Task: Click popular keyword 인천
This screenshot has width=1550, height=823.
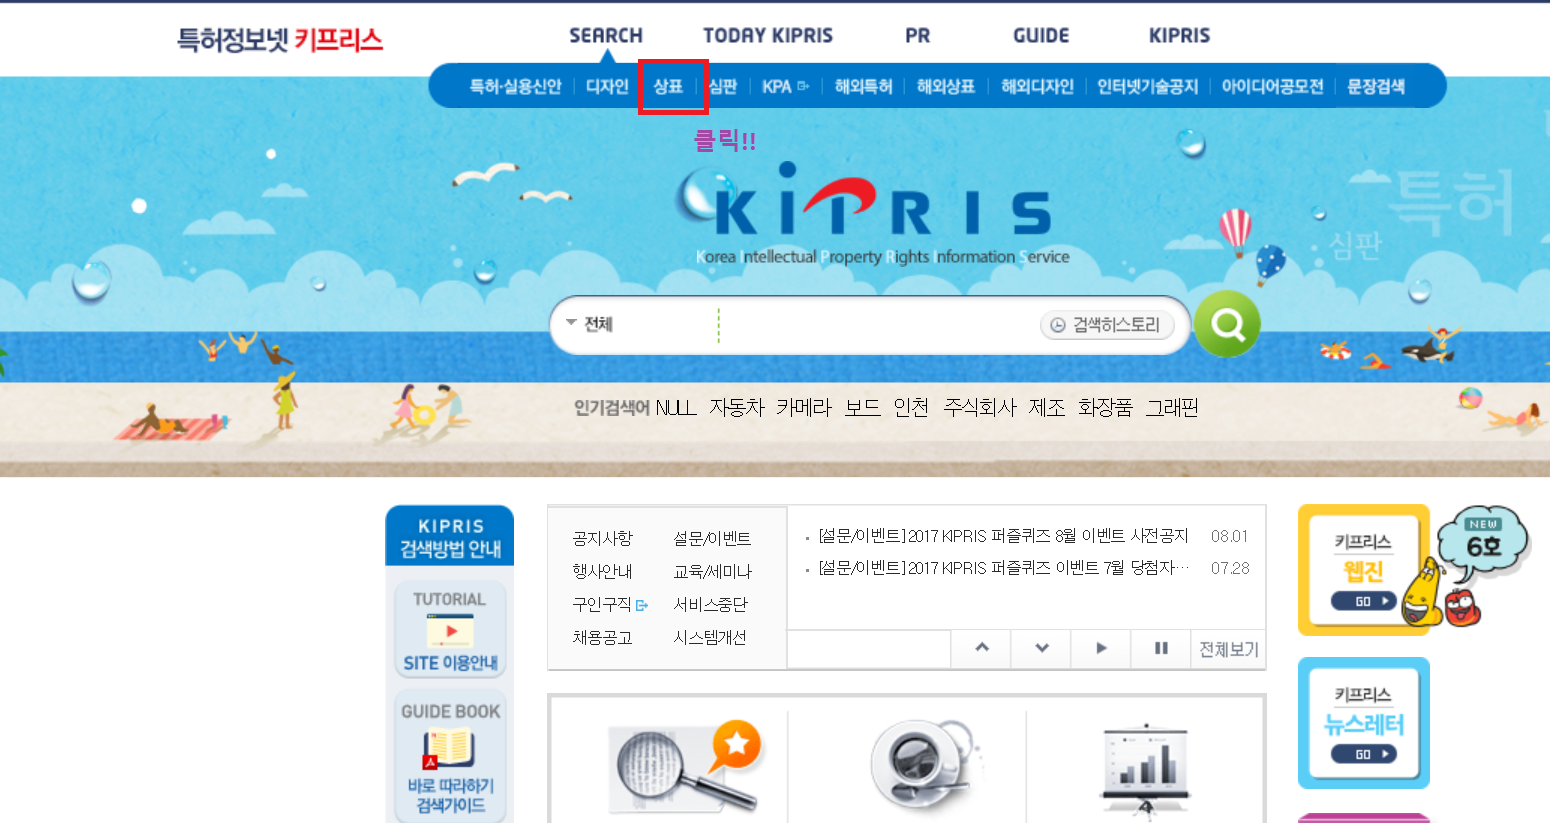Action: 911,407
